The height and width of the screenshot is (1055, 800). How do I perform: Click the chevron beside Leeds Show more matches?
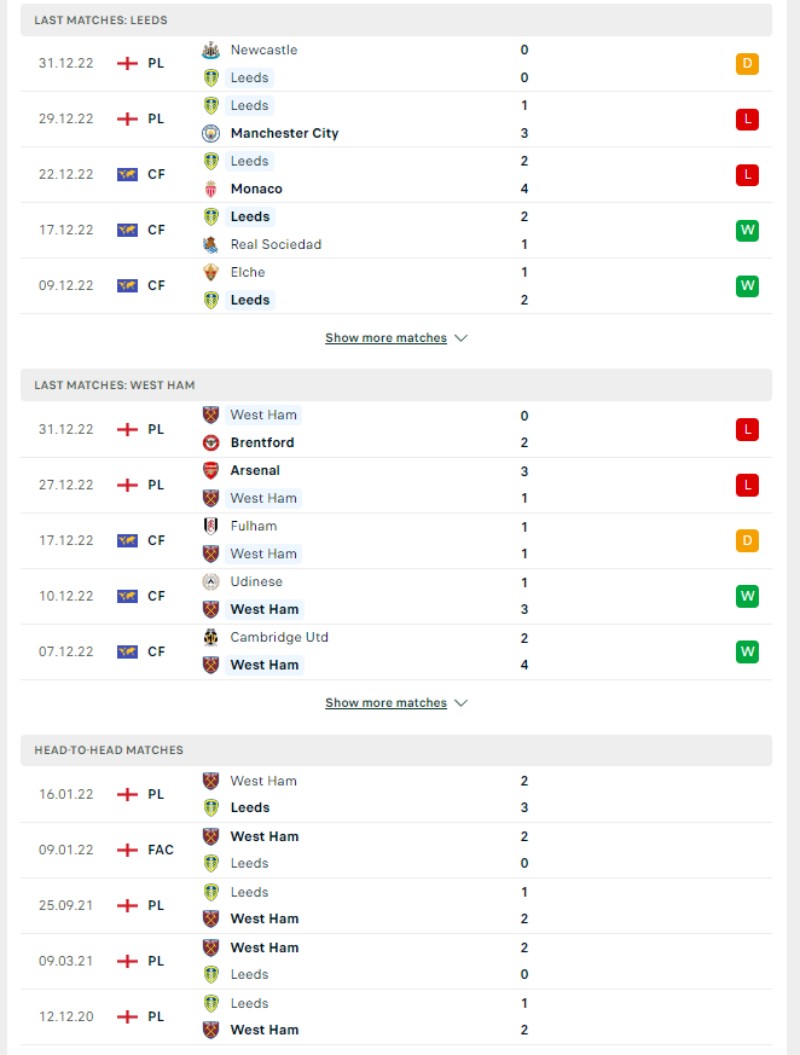461,338
